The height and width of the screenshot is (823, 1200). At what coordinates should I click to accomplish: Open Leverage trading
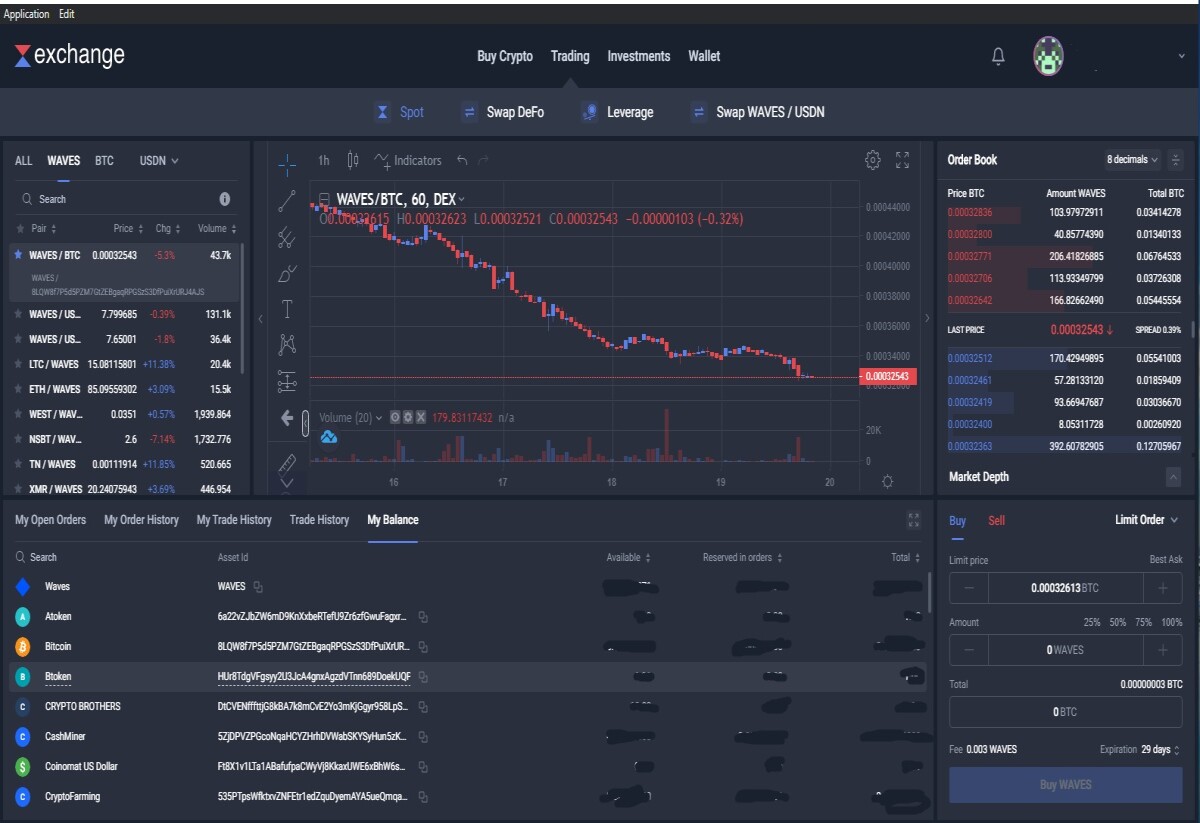[617, 112]
